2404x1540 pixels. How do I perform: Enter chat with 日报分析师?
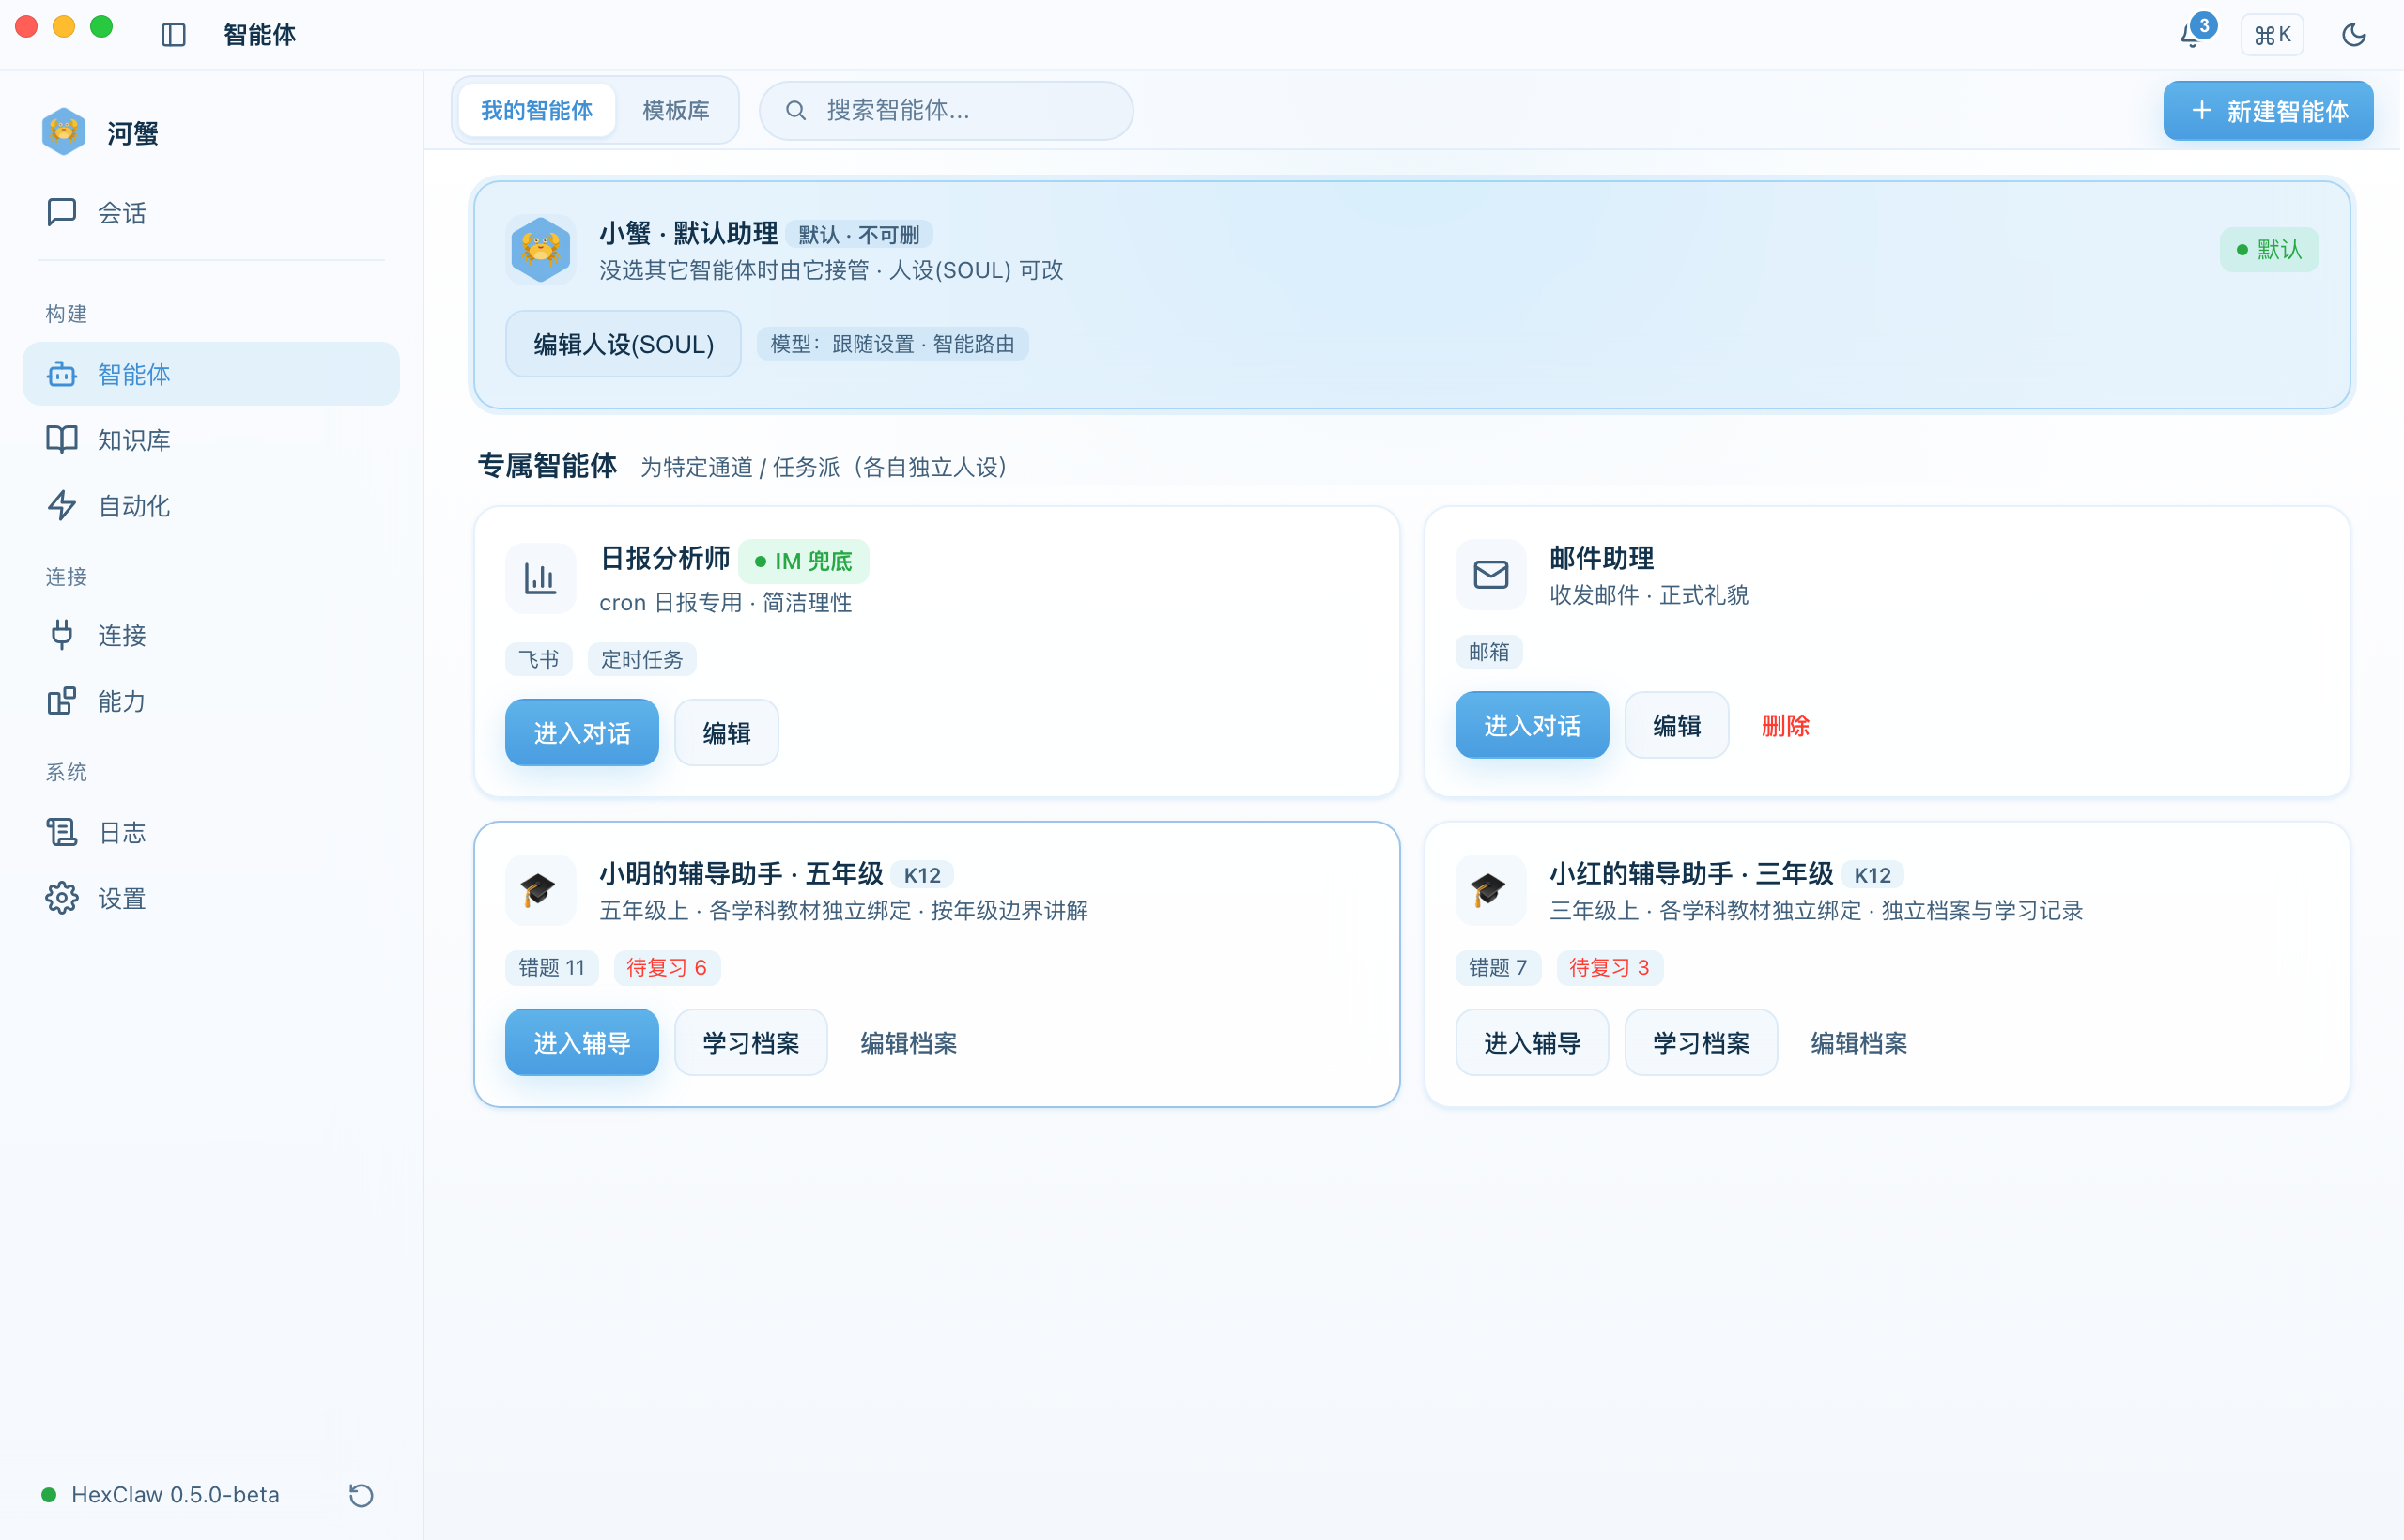click(582, 733)
